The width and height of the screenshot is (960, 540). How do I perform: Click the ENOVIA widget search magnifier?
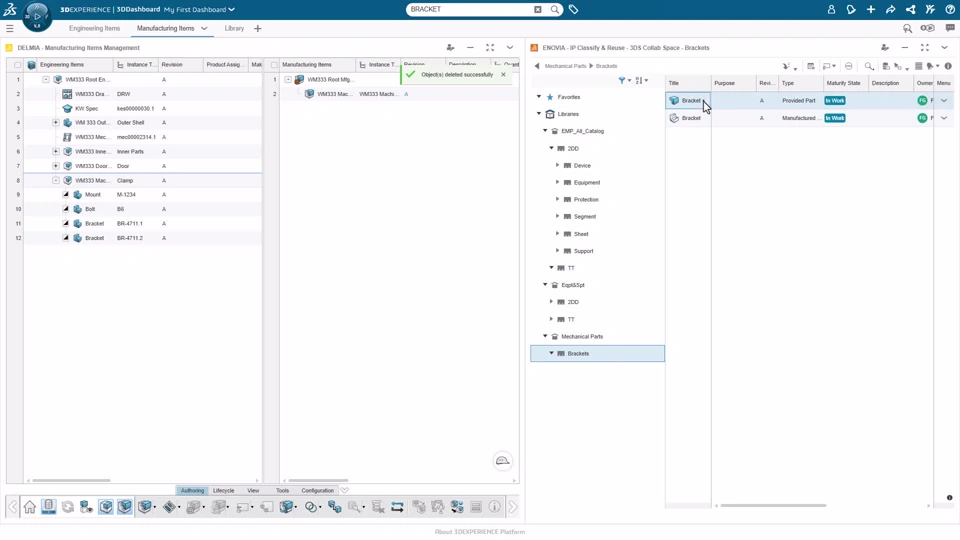[868, 66]
